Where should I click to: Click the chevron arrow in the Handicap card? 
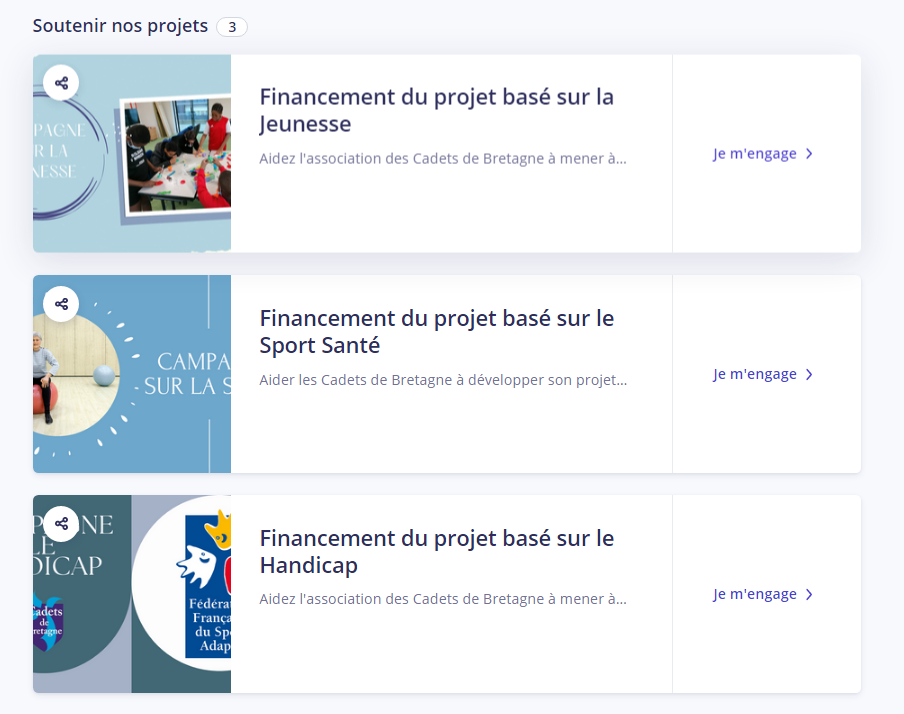809,595
